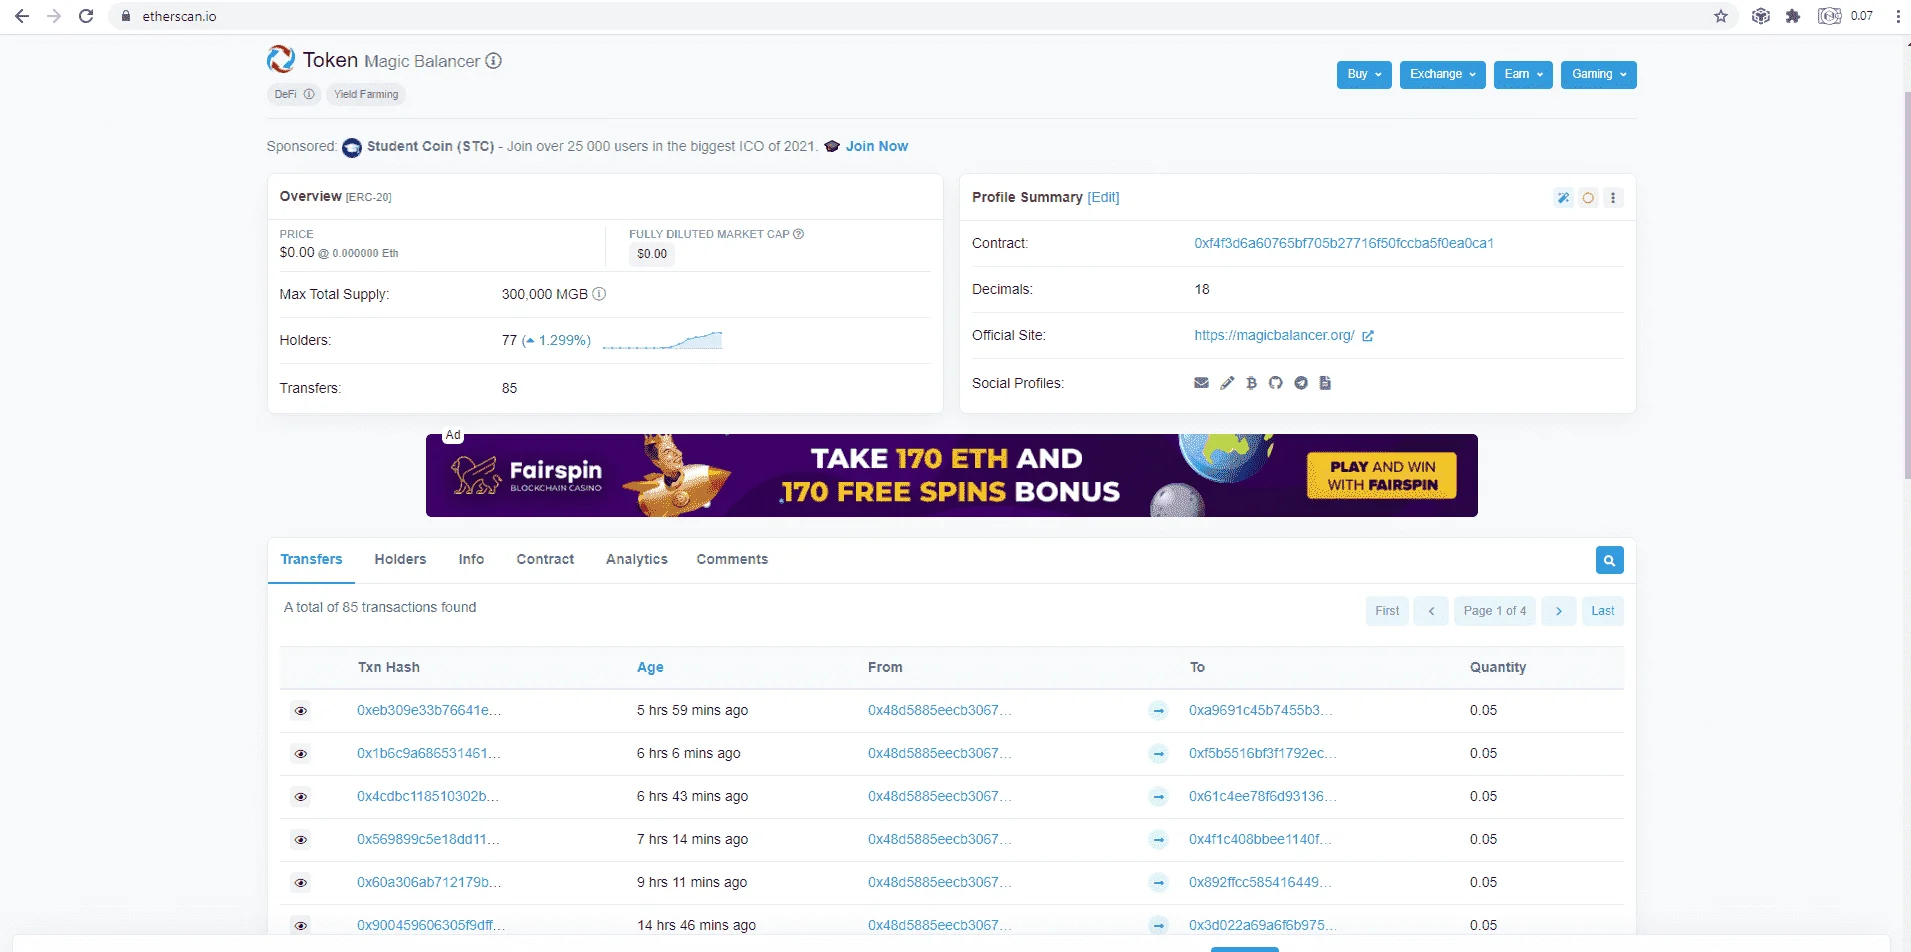Open the browser extensions puzzle icon
Screen dimensions: 1911x952
click(1793, 16)
